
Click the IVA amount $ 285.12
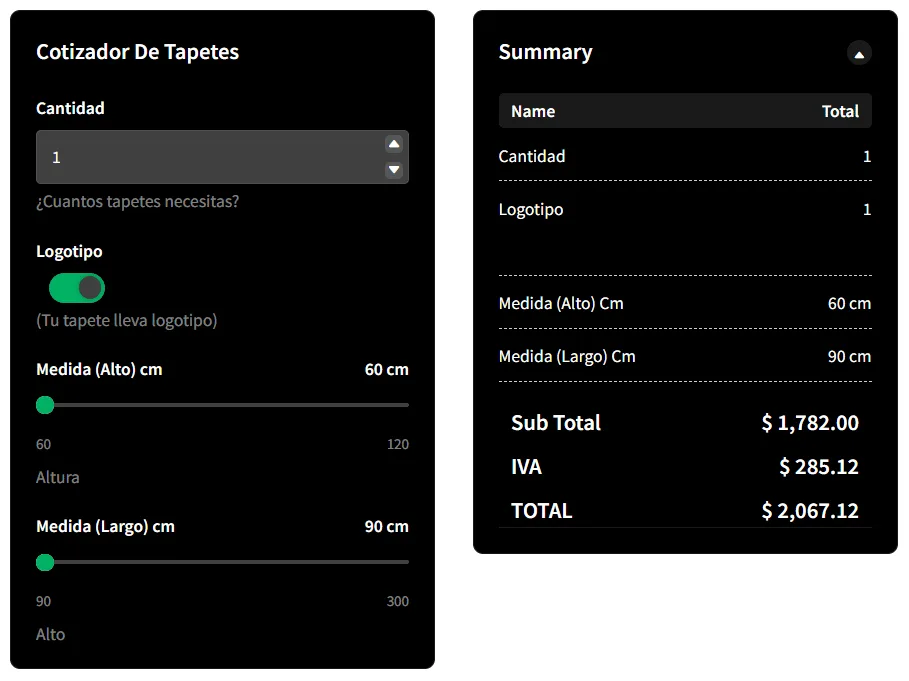coord(818,467)
